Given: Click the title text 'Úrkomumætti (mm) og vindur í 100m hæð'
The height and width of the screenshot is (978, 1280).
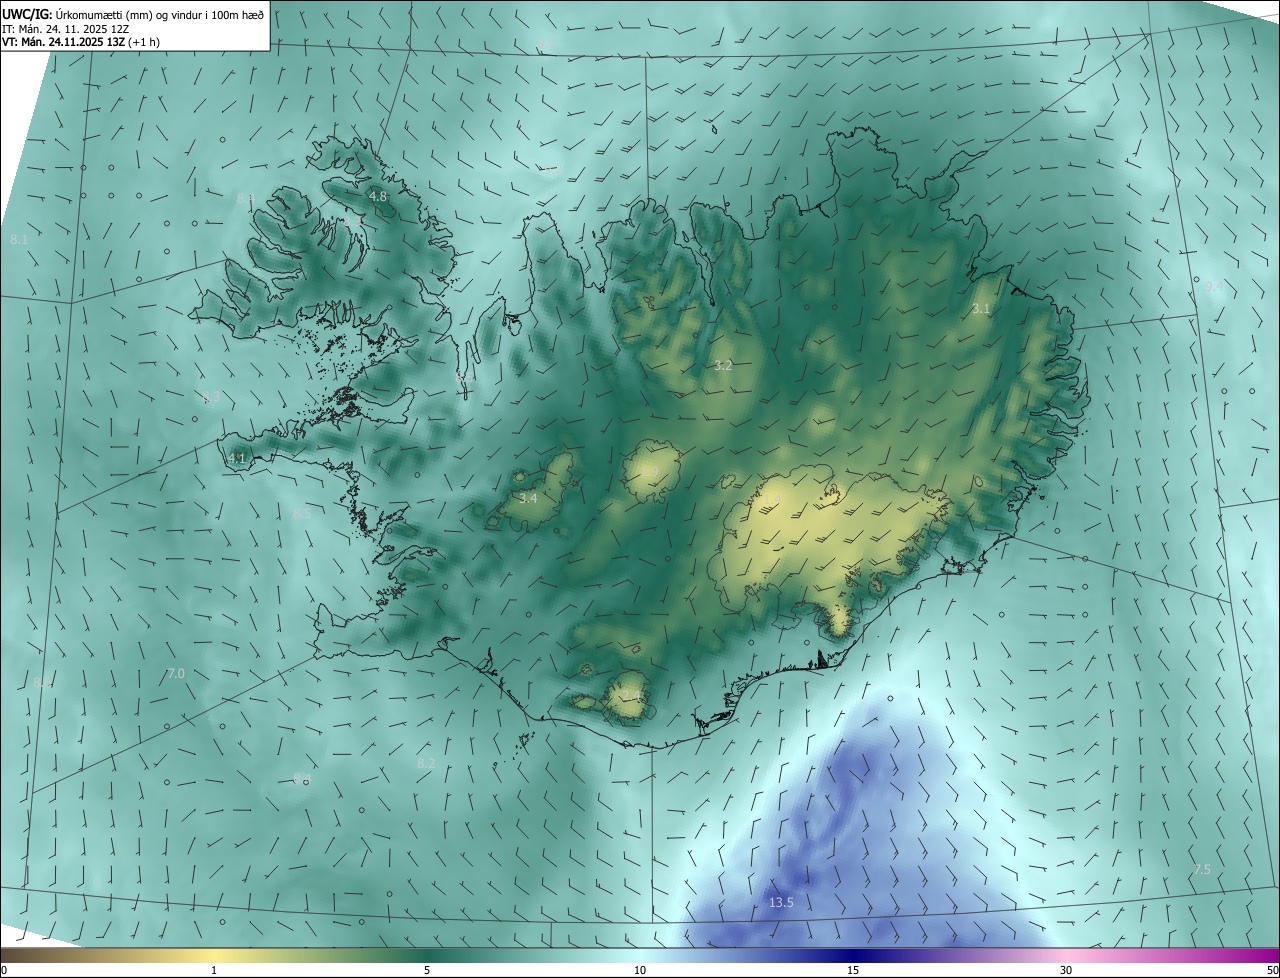Looking at the screenshot, I should pos(159,13).
